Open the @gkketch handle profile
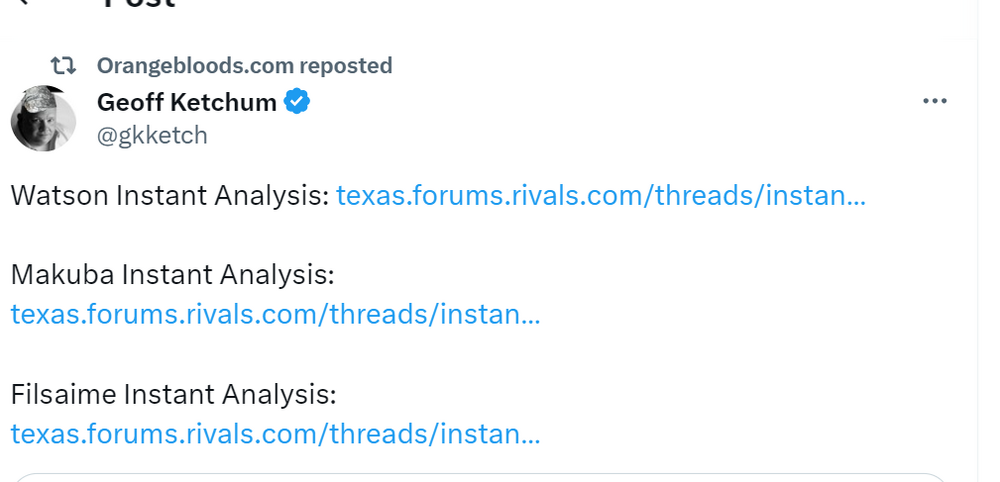Image resolution: width=1000 pixels, height=482 pixels. pyautogui.click(x=152, y=135)
